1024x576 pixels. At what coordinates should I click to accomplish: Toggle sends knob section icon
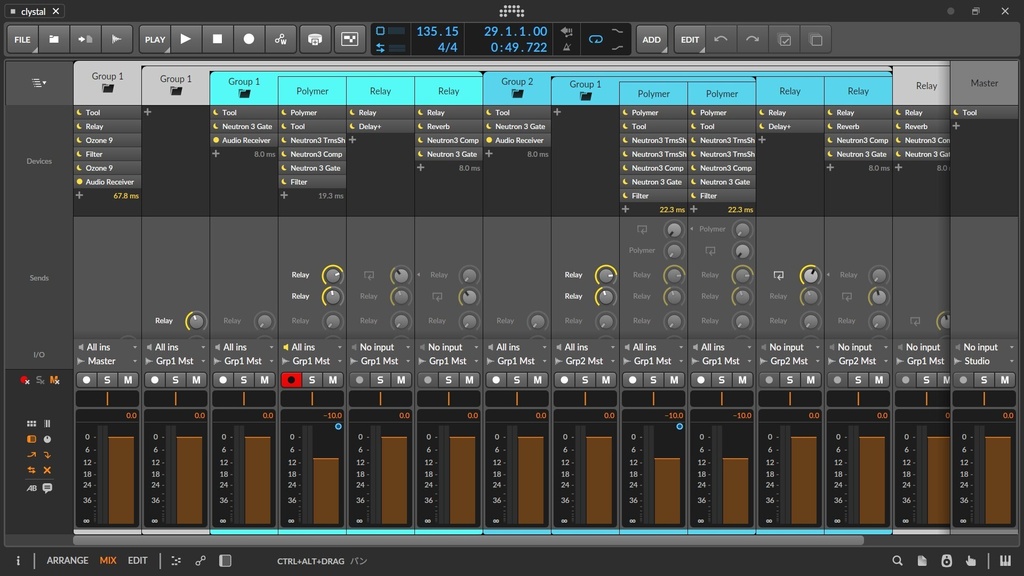point(47,439)
